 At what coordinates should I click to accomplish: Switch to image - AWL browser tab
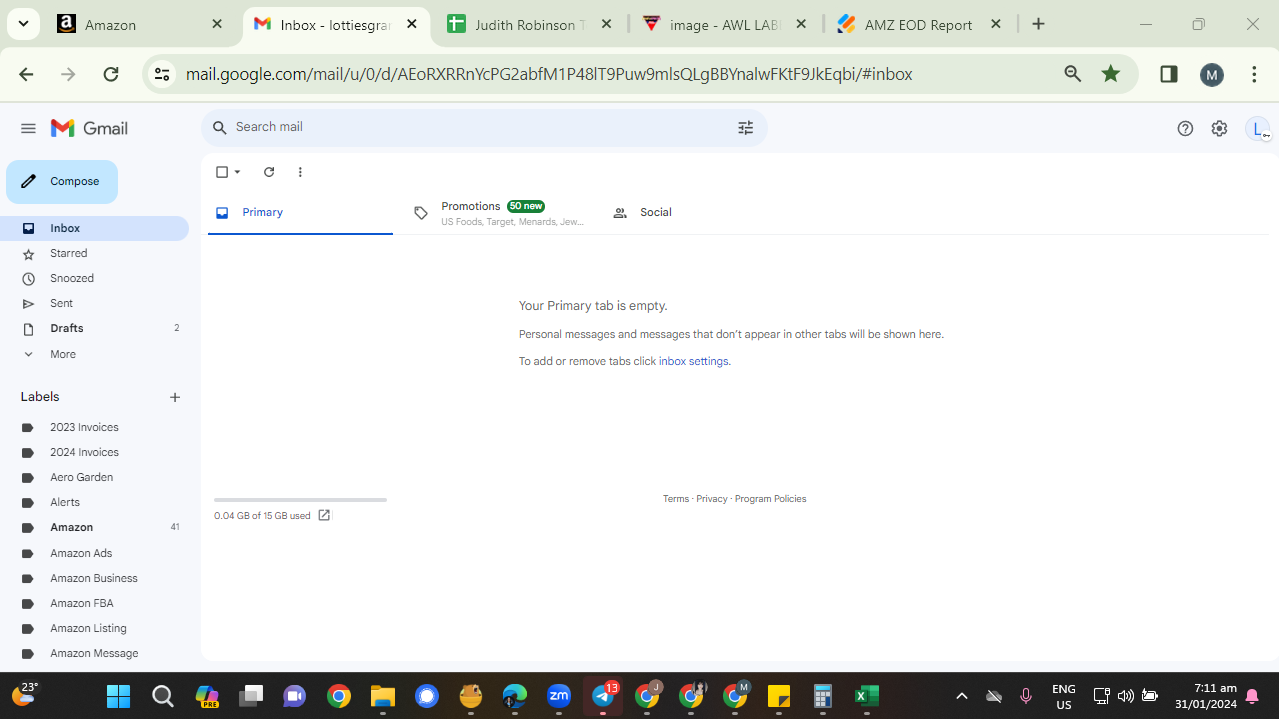click(726, 24)
